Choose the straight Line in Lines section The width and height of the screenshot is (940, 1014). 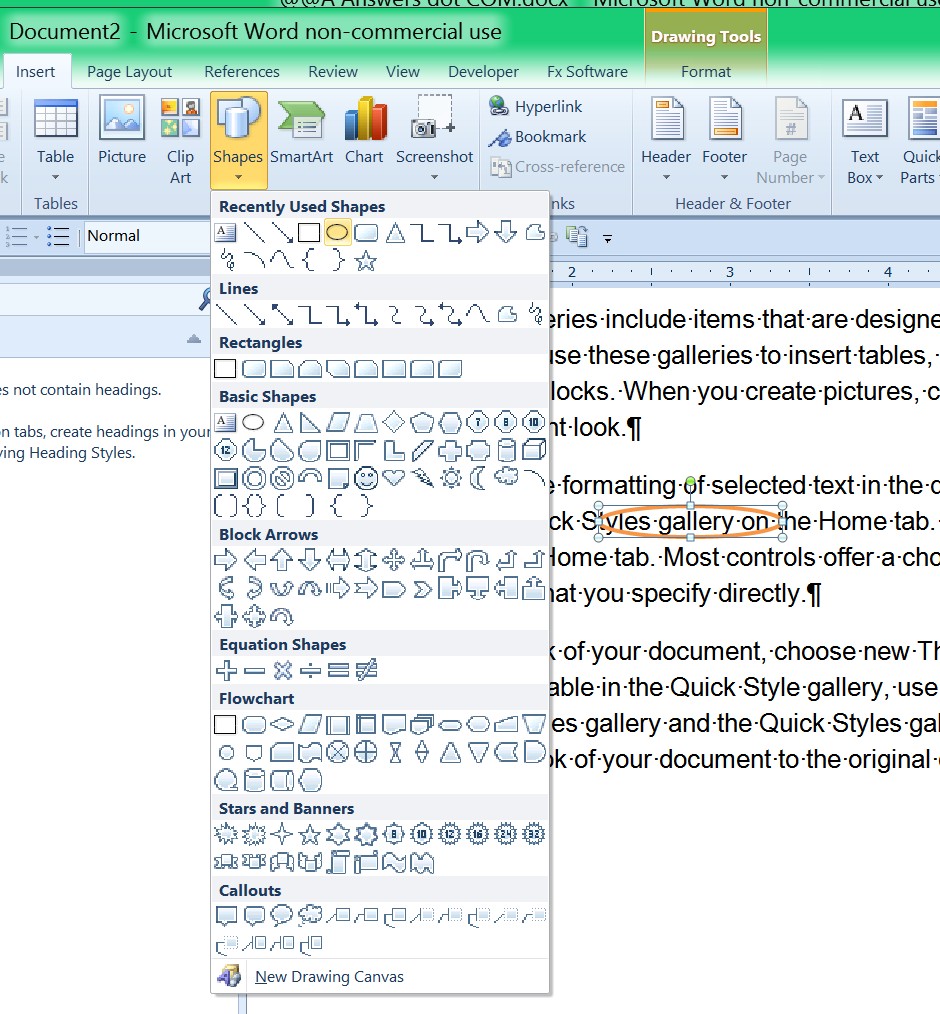point(226,315)
